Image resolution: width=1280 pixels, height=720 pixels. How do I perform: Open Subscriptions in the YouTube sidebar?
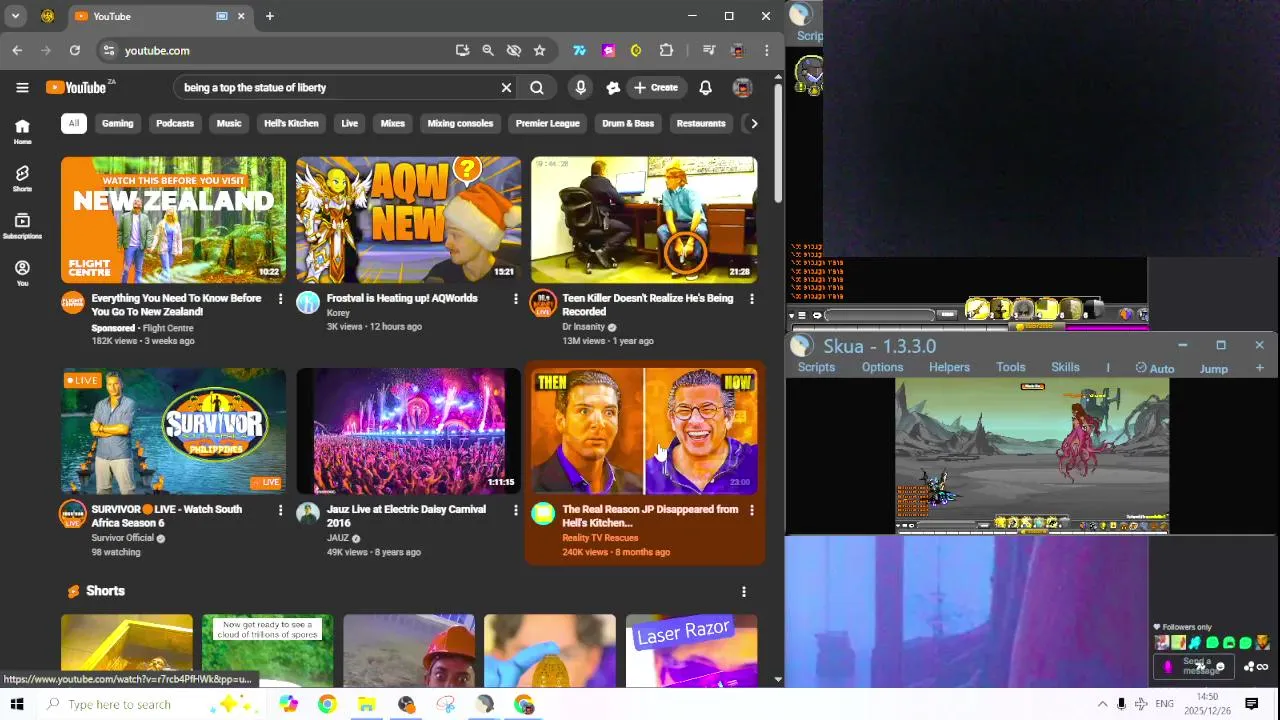point(22,226)
